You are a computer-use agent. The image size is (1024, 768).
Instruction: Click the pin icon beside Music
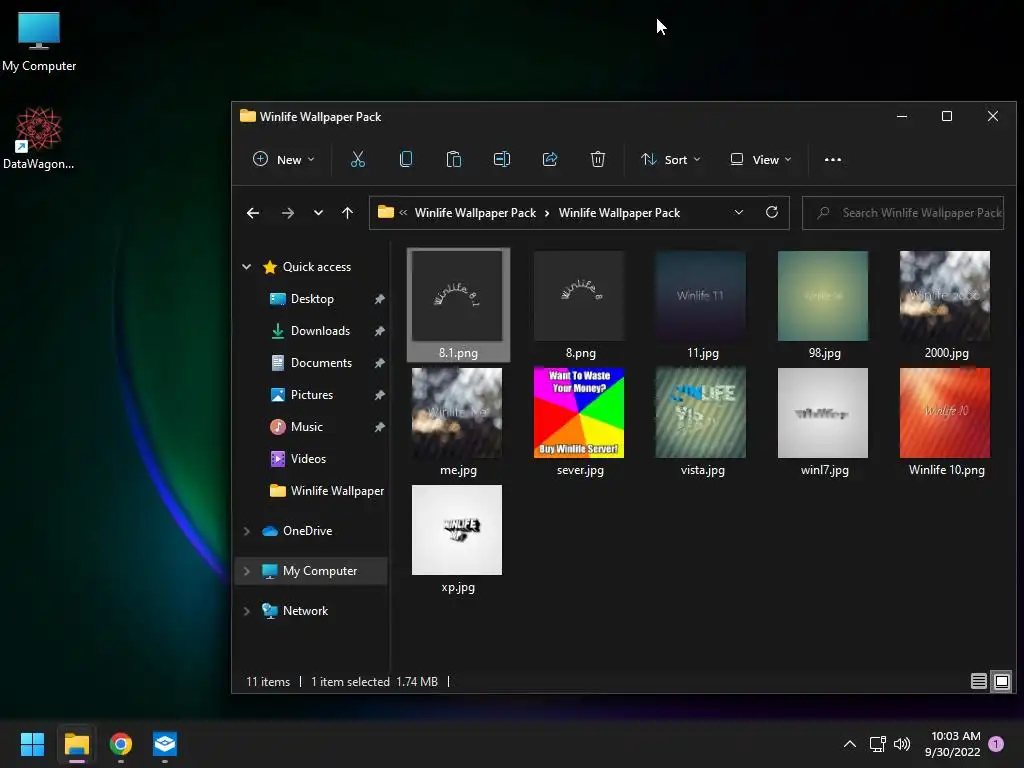379,427
